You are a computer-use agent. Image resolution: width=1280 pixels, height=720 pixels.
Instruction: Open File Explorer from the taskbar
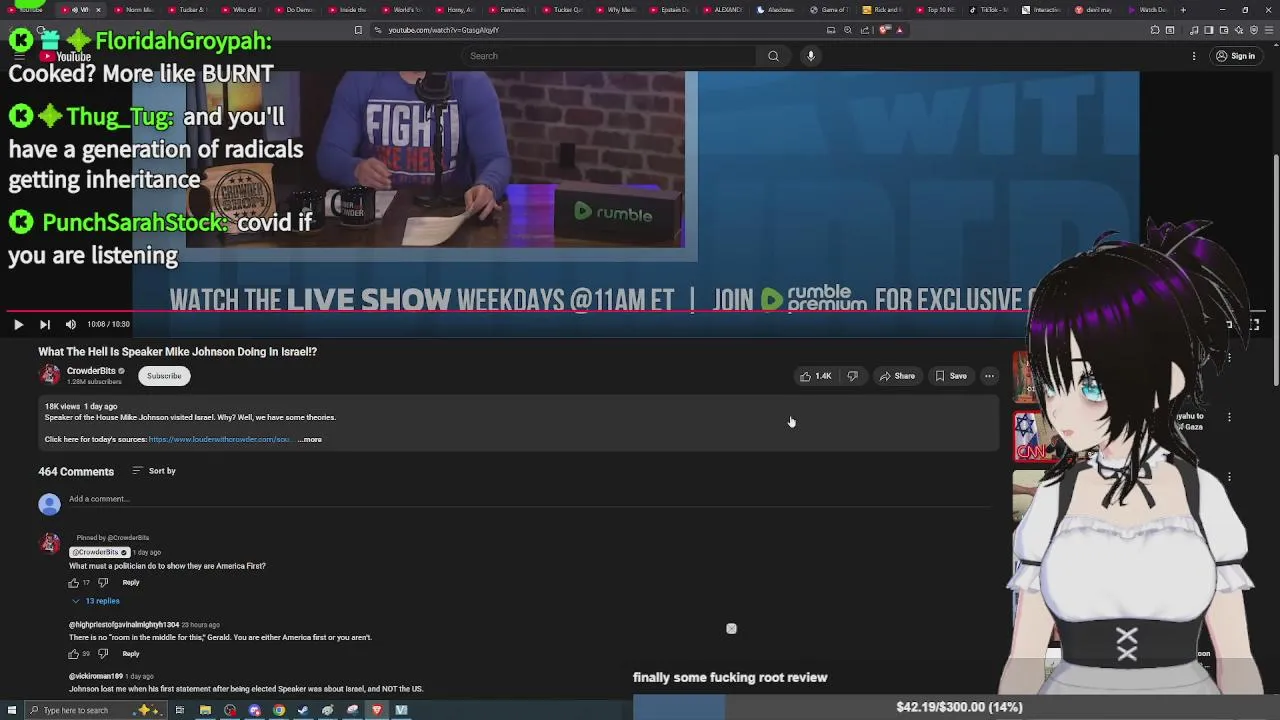[205, 710]
